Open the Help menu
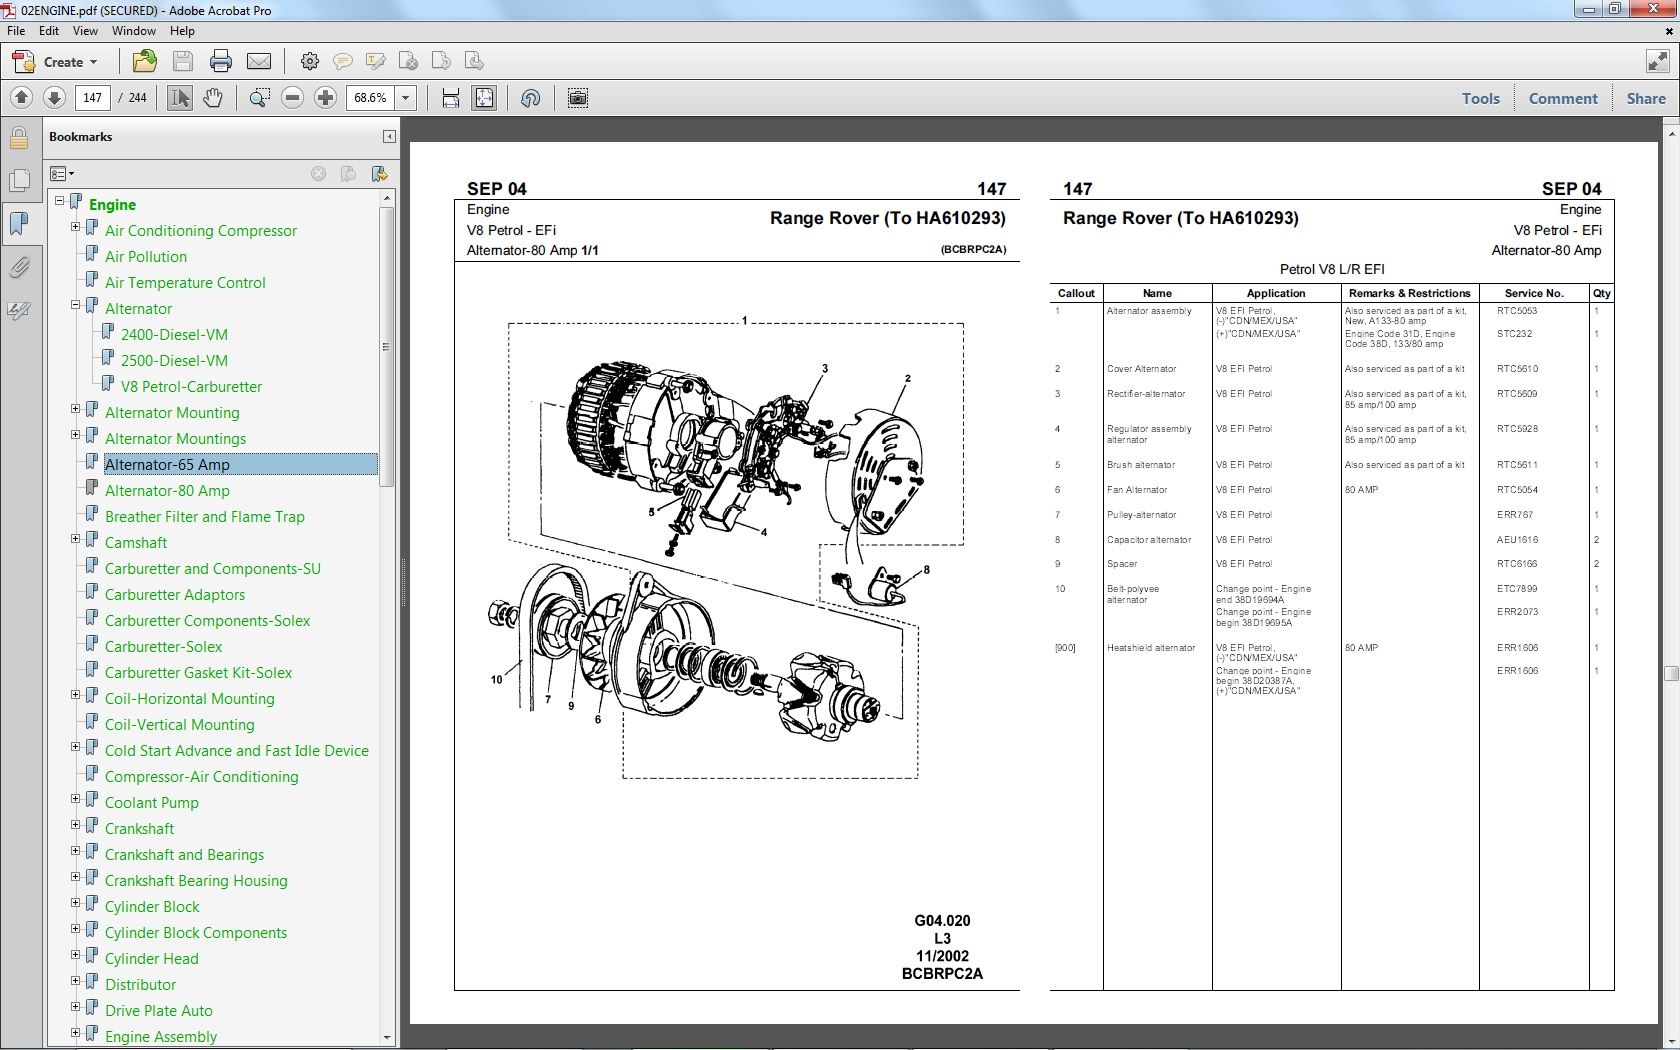Screen dimensions: 1680x1050 182,31
